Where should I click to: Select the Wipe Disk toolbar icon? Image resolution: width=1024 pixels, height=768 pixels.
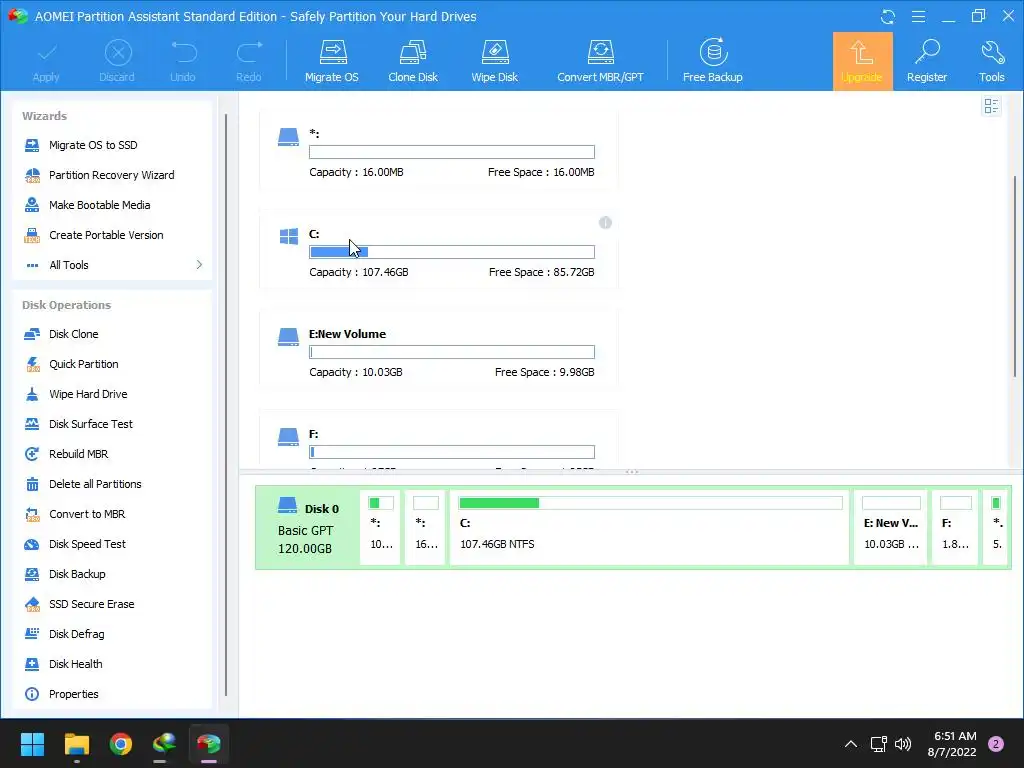pyautogui.click(x=494, y=61)
